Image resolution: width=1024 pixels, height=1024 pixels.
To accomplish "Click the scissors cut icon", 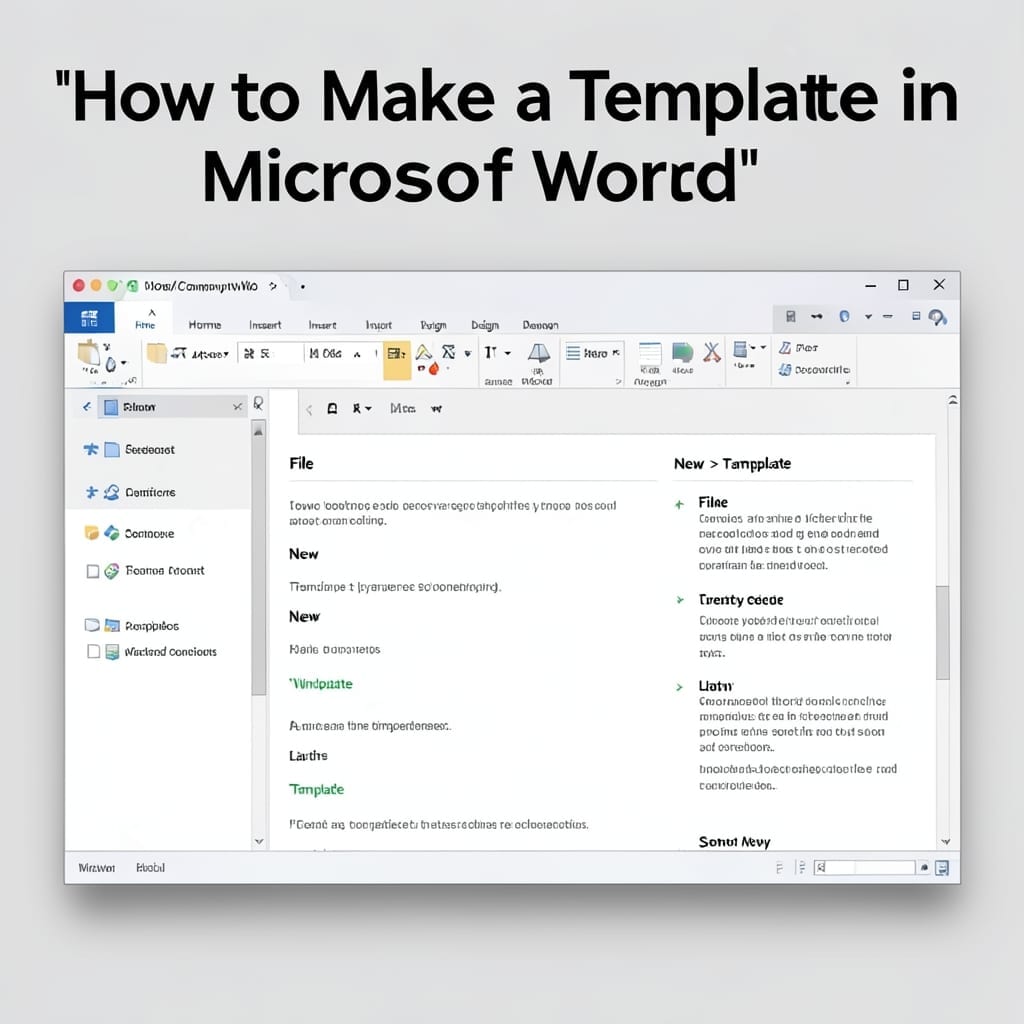I will click(712, 353).
